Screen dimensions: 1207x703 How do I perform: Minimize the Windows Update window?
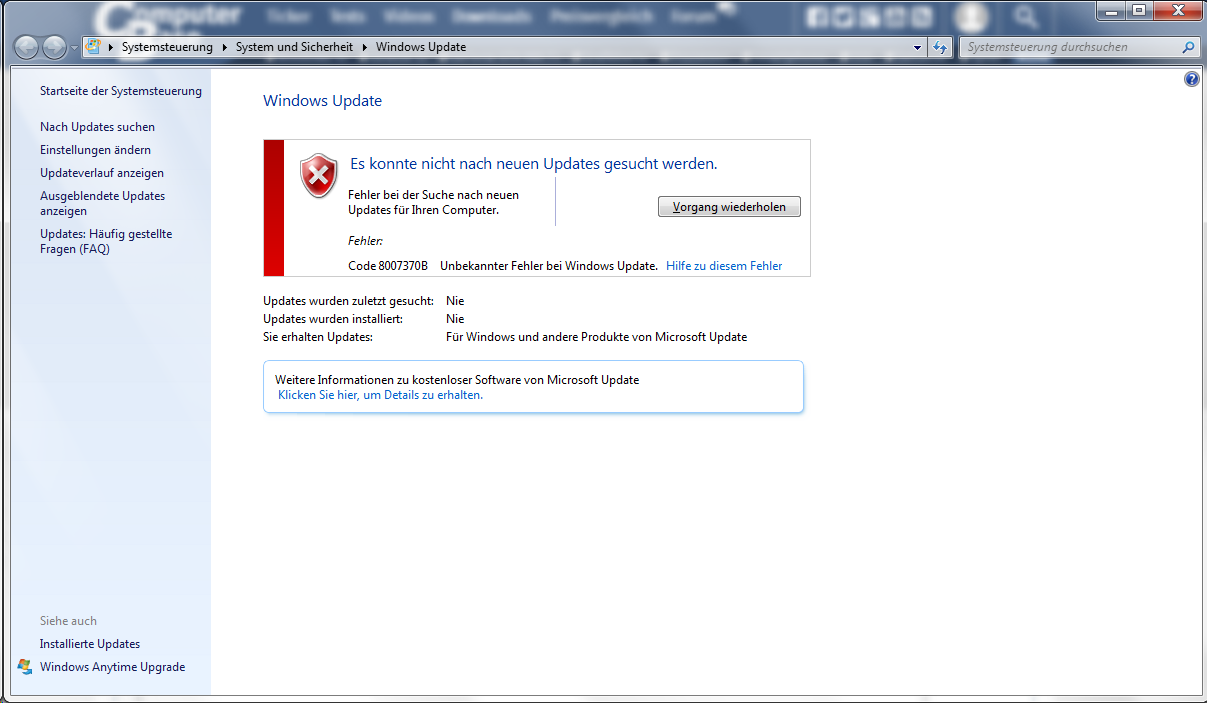[x=1112, y=10]
